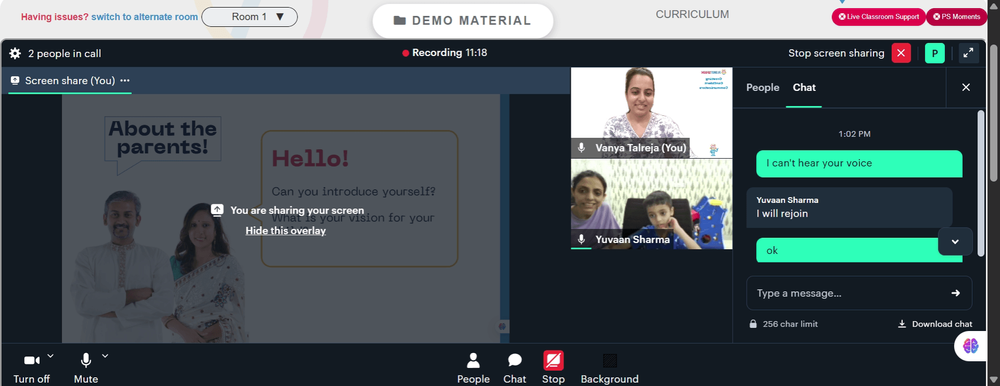
Task: Send the chat message arrow
Action: pyautogui.click(x=955, y=293)
